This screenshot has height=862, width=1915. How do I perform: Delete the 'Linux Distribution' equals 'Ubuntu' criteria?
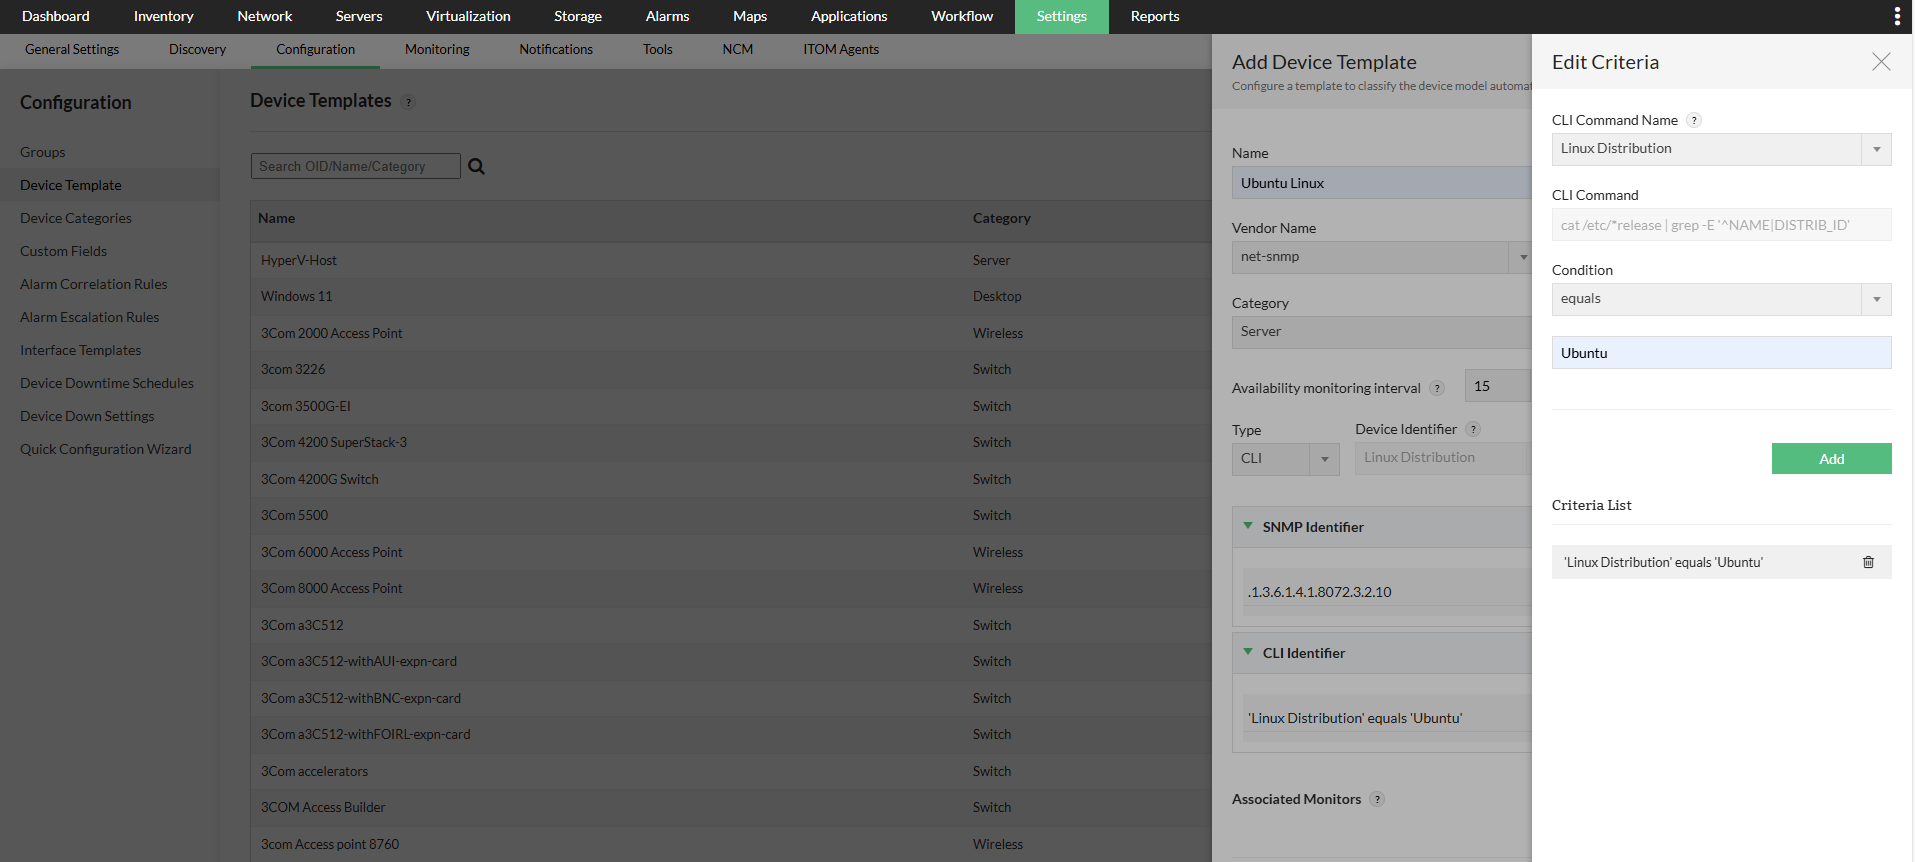point(1868,562)
